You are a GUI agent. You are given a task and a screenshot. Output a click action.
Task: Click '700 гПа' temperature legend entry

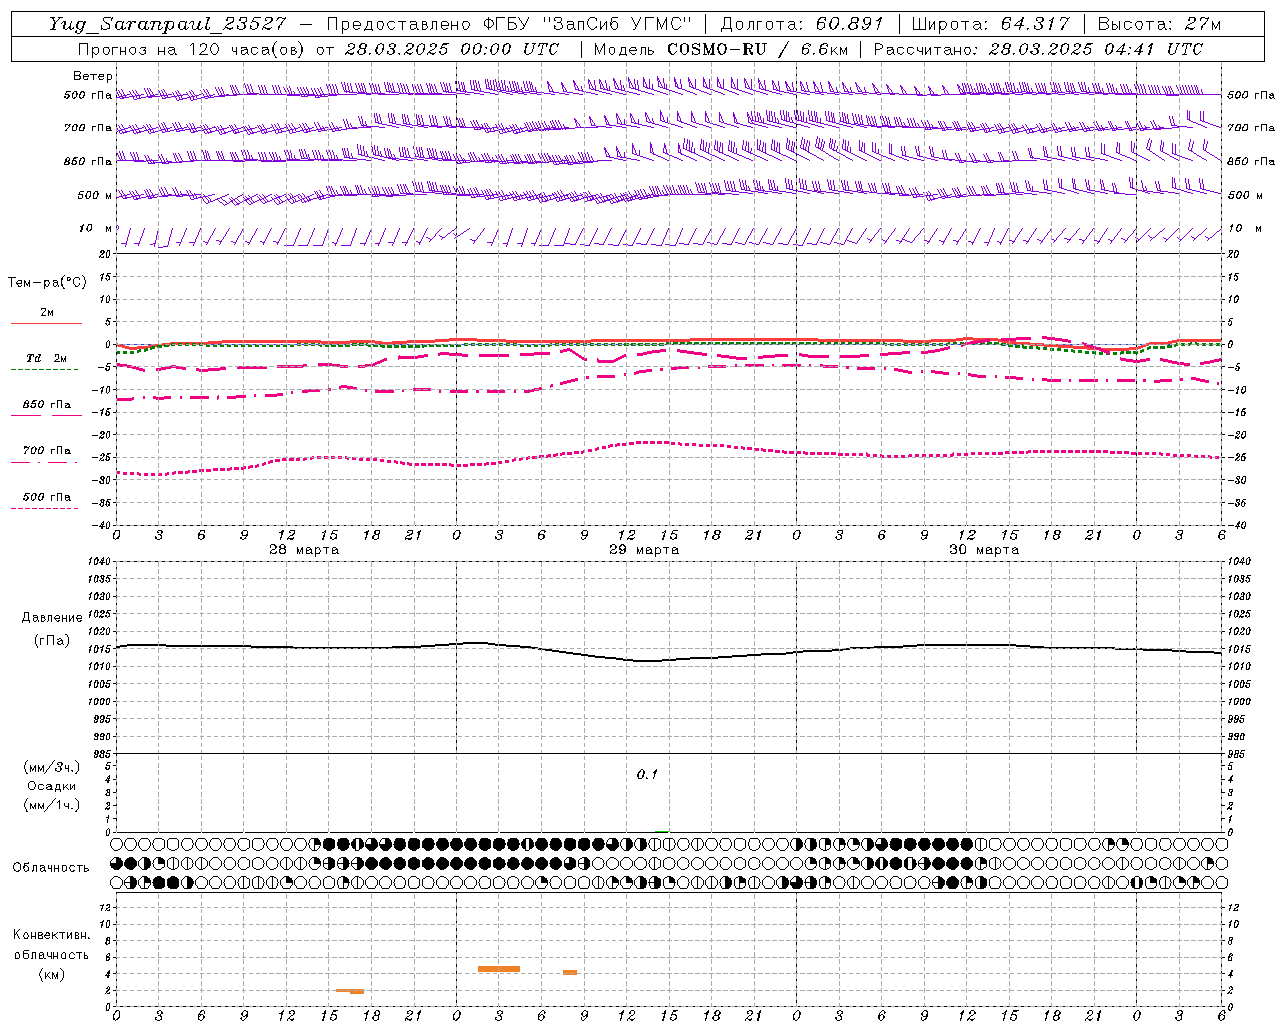click(x=47, y=451)
